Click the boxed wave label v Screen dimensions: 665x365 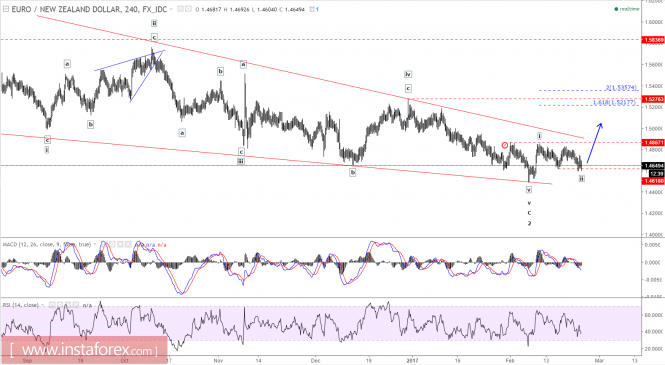tap(529, 190)
